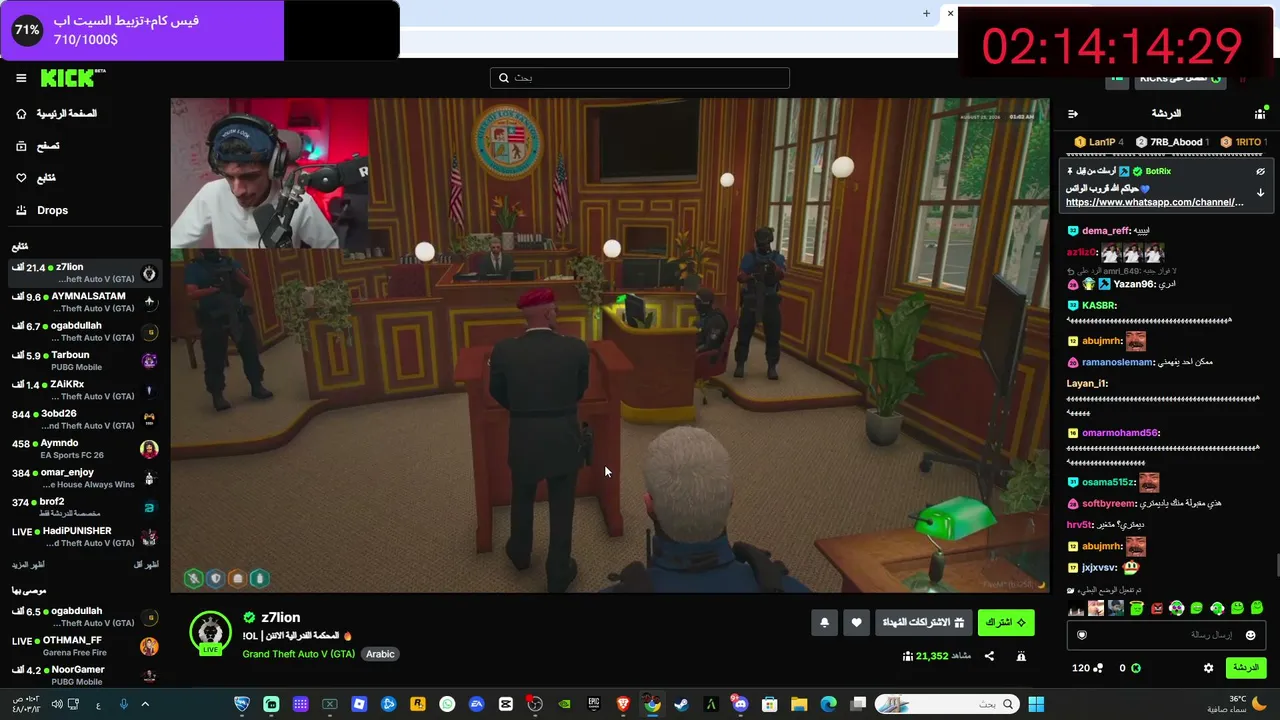This screenshot has width=1280, height=720.
Task: Click the share icon under the video
Action: click(x=989, y=656)
